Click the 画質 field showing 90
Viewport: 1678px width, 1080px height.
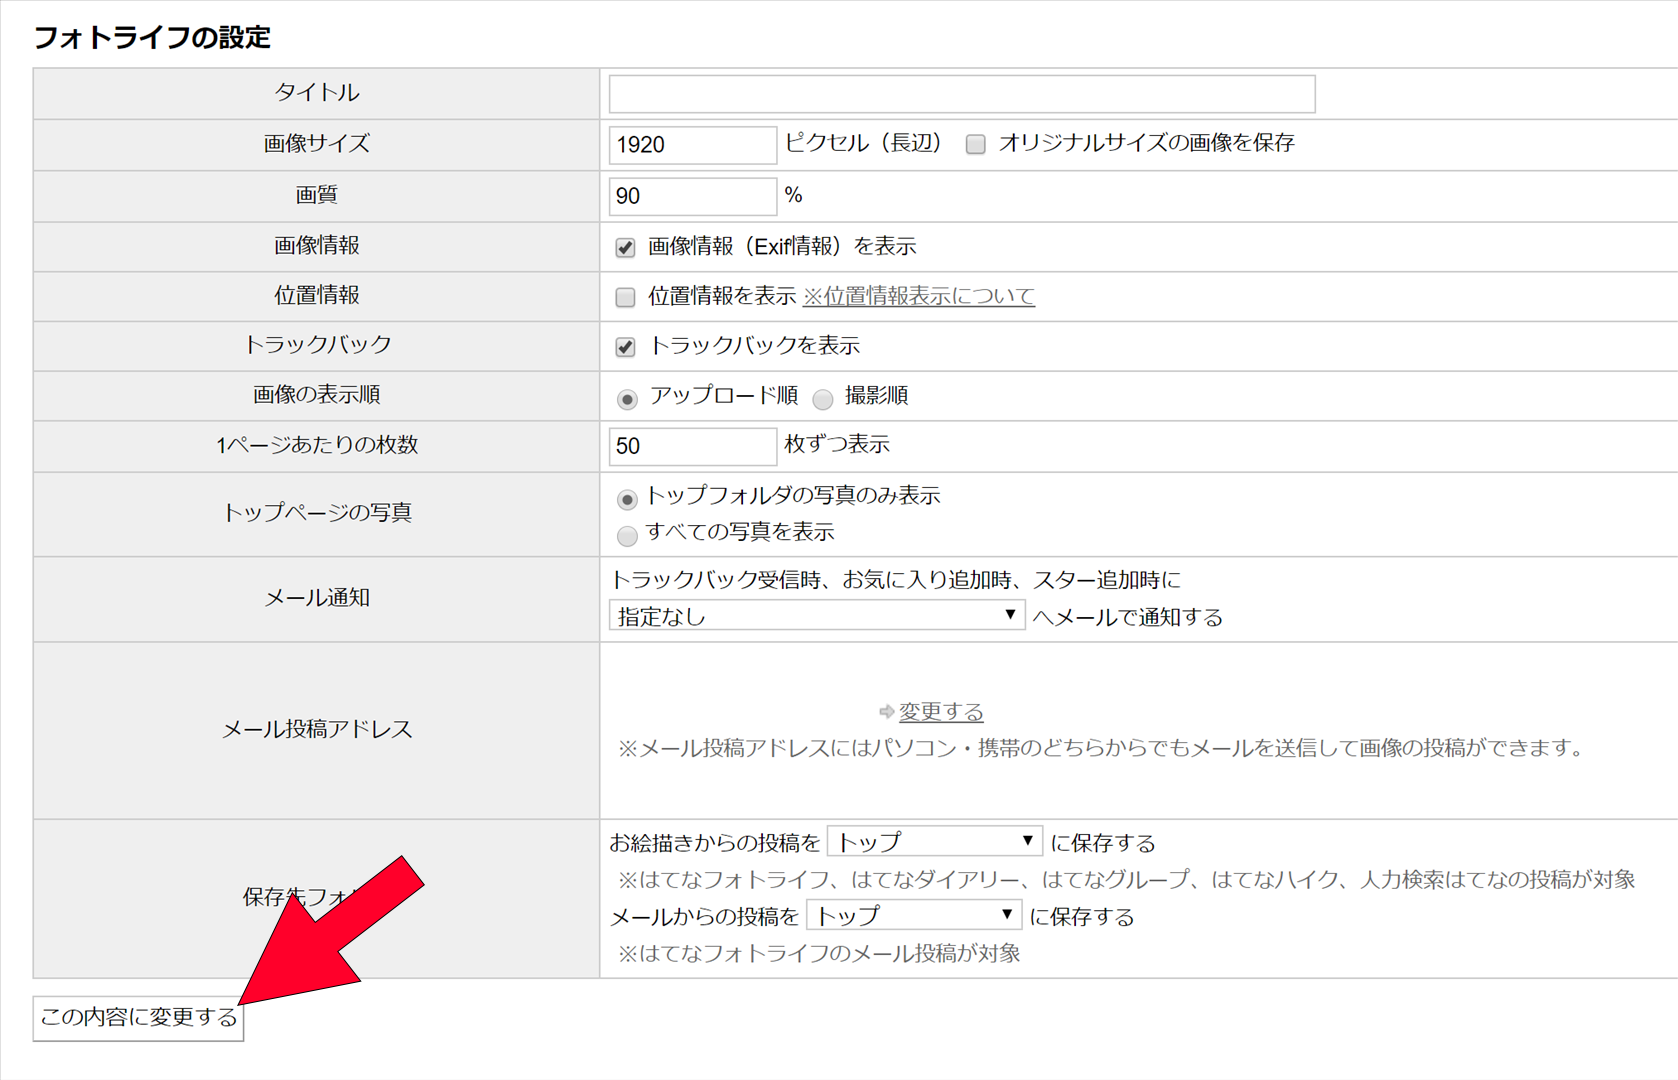[692, 196]
